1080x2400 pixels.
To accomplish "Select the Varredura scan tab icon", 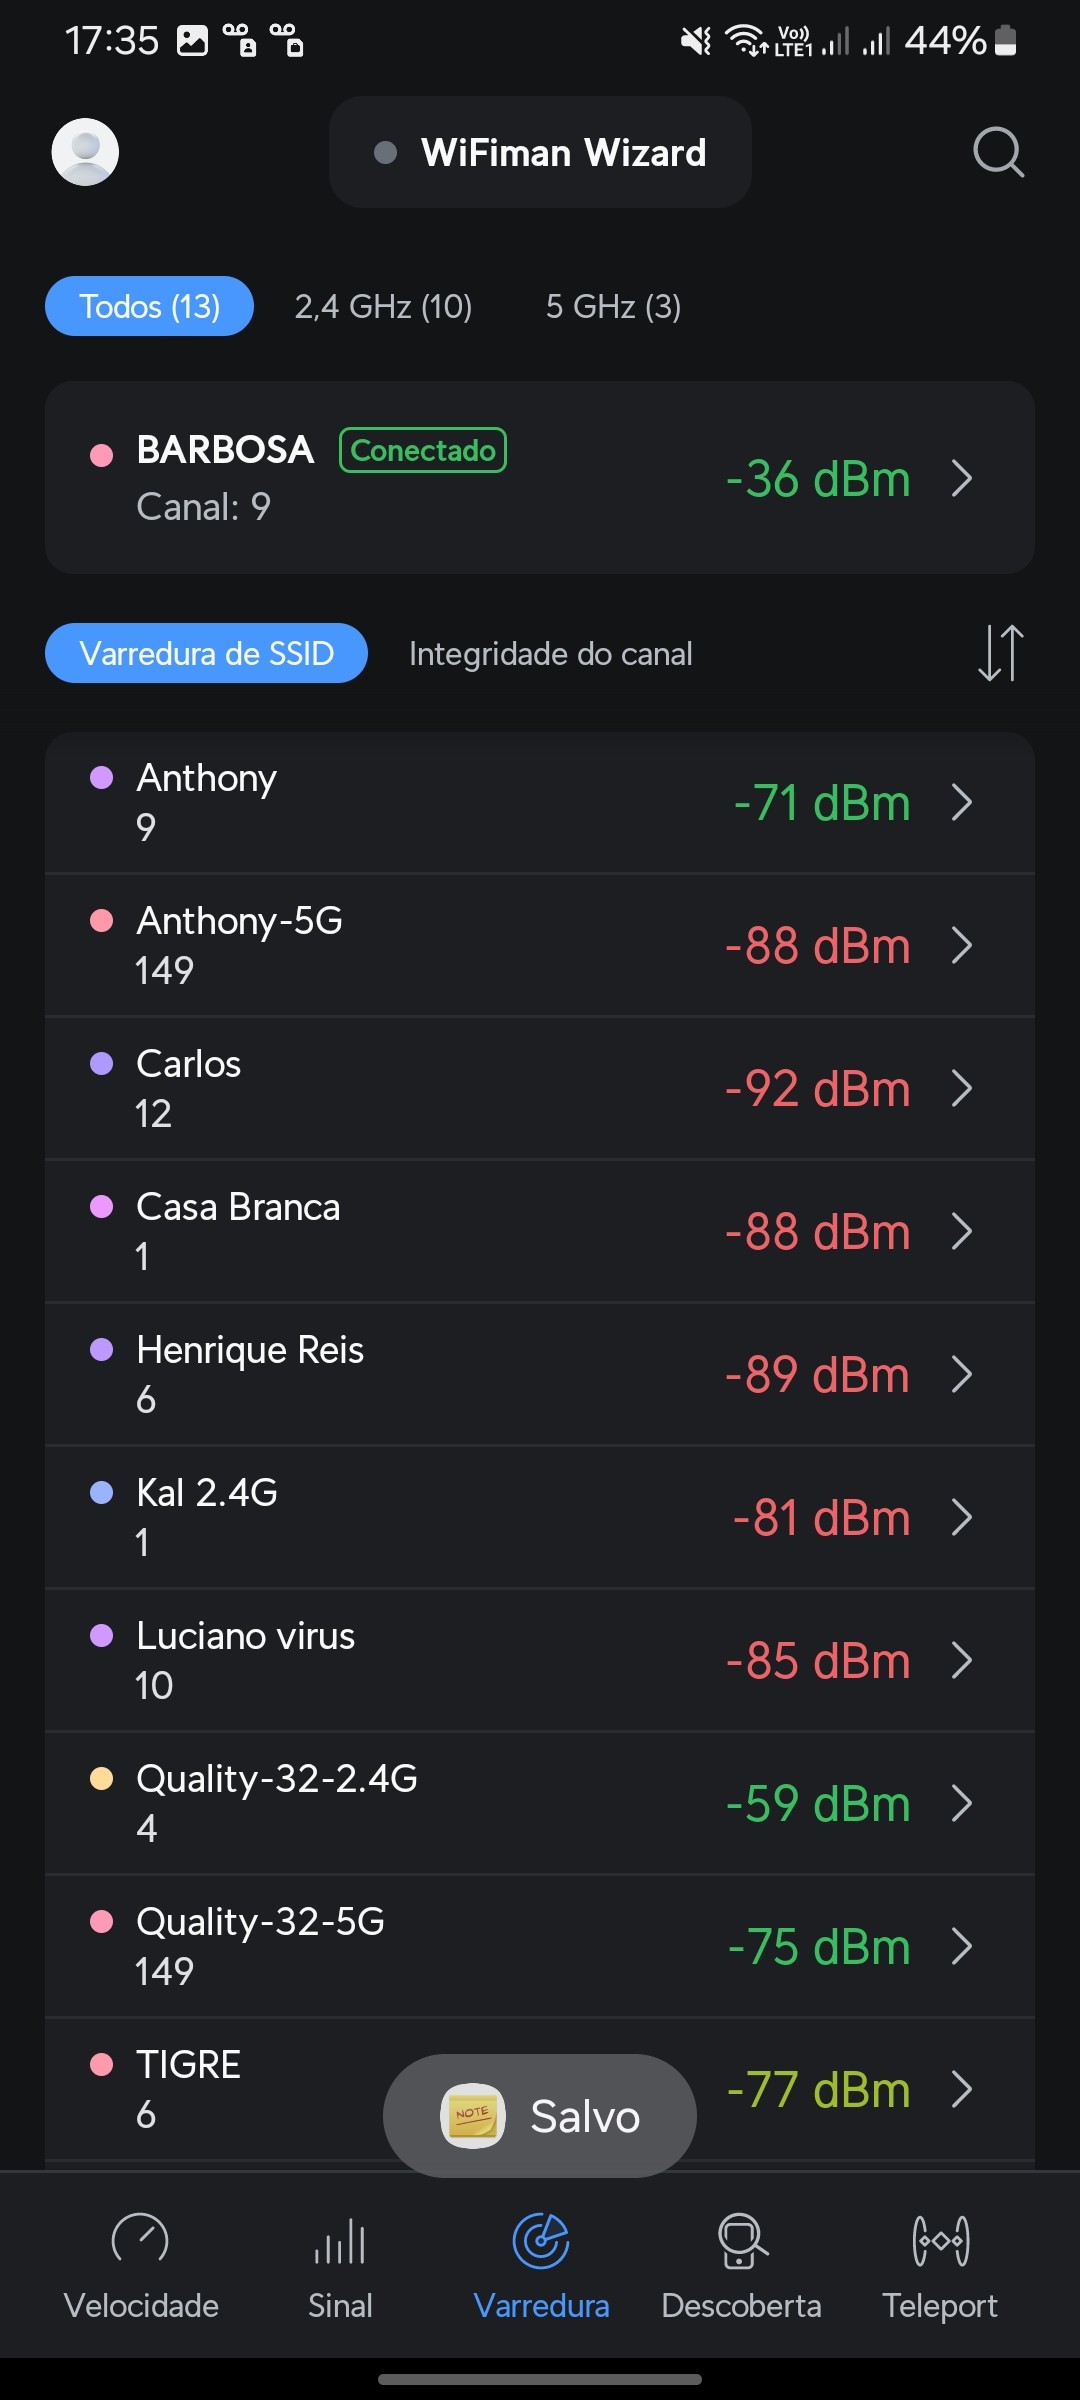I will point(541,2242).
